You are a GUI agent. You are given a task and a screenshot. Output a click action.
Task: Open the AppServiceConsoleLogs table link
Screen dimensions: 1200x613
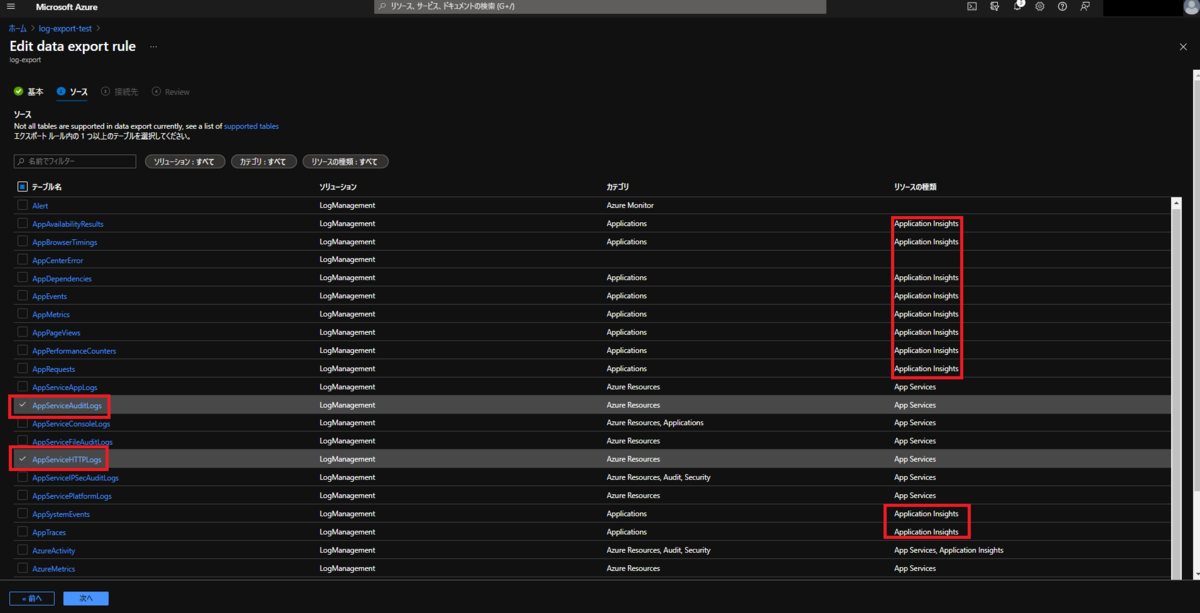(71, 423)
